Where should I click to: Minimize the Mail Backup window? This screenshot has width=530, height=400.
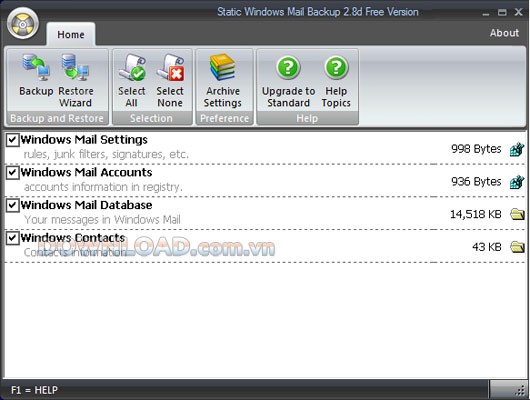coord(486,13)
